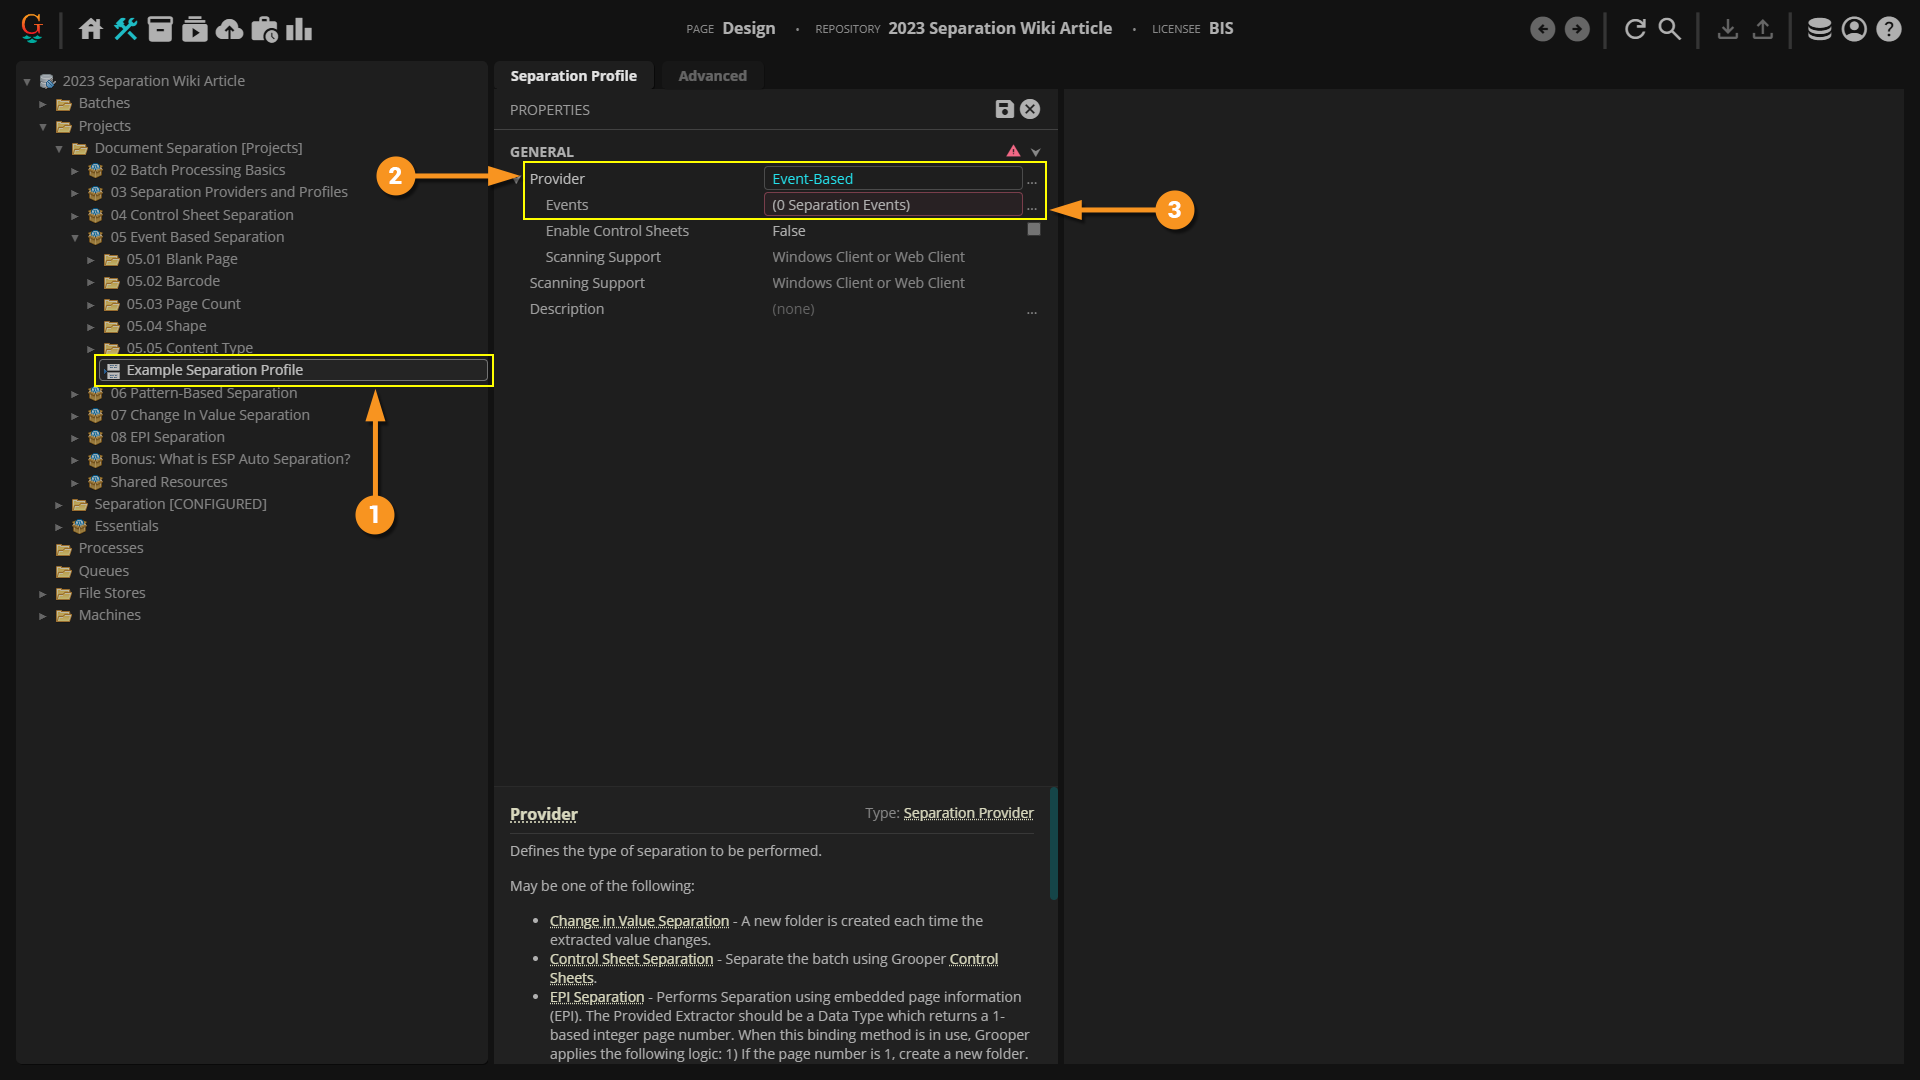Image resolution: width=1920 pixels, height=1080 pixels.
Task: Collapse the 05 Event Based Separation node
Action: (75, 238)
